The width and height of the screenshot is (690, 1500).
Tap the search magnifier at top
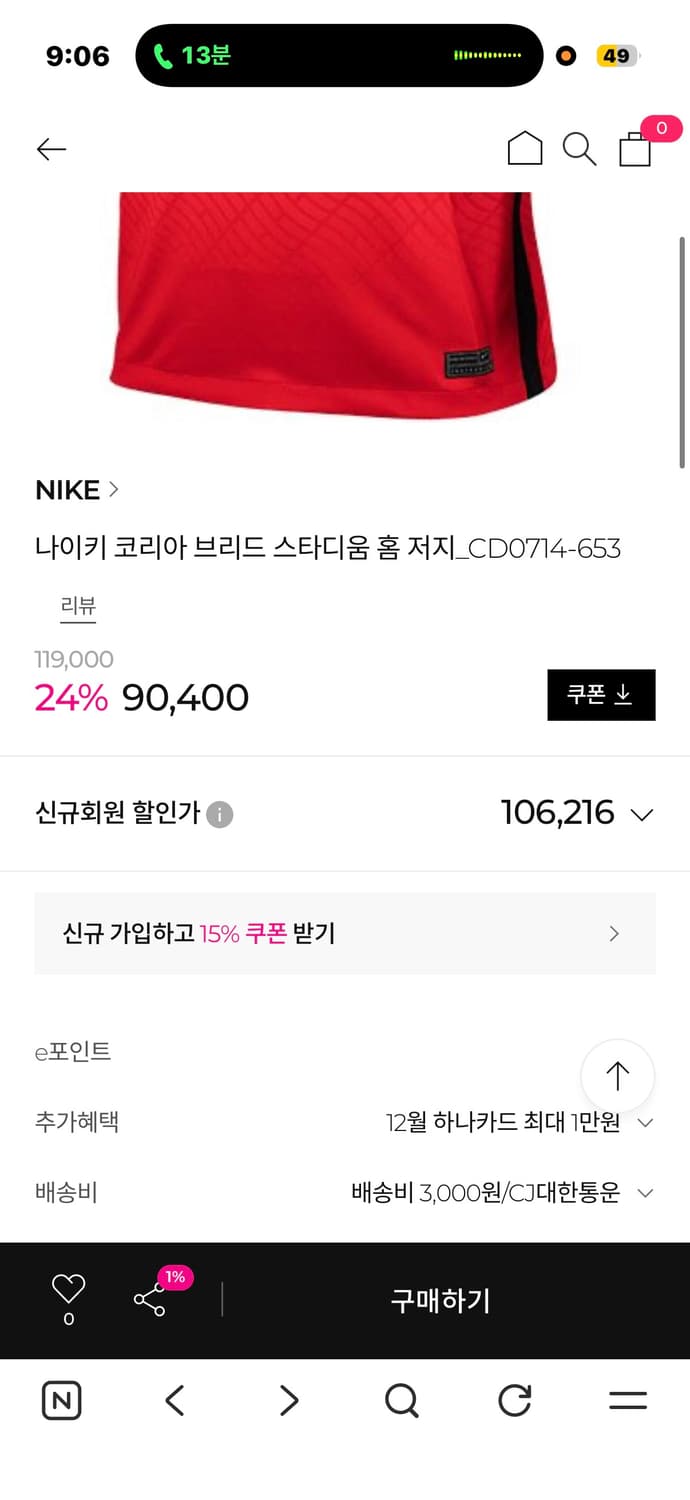[580, 148]
